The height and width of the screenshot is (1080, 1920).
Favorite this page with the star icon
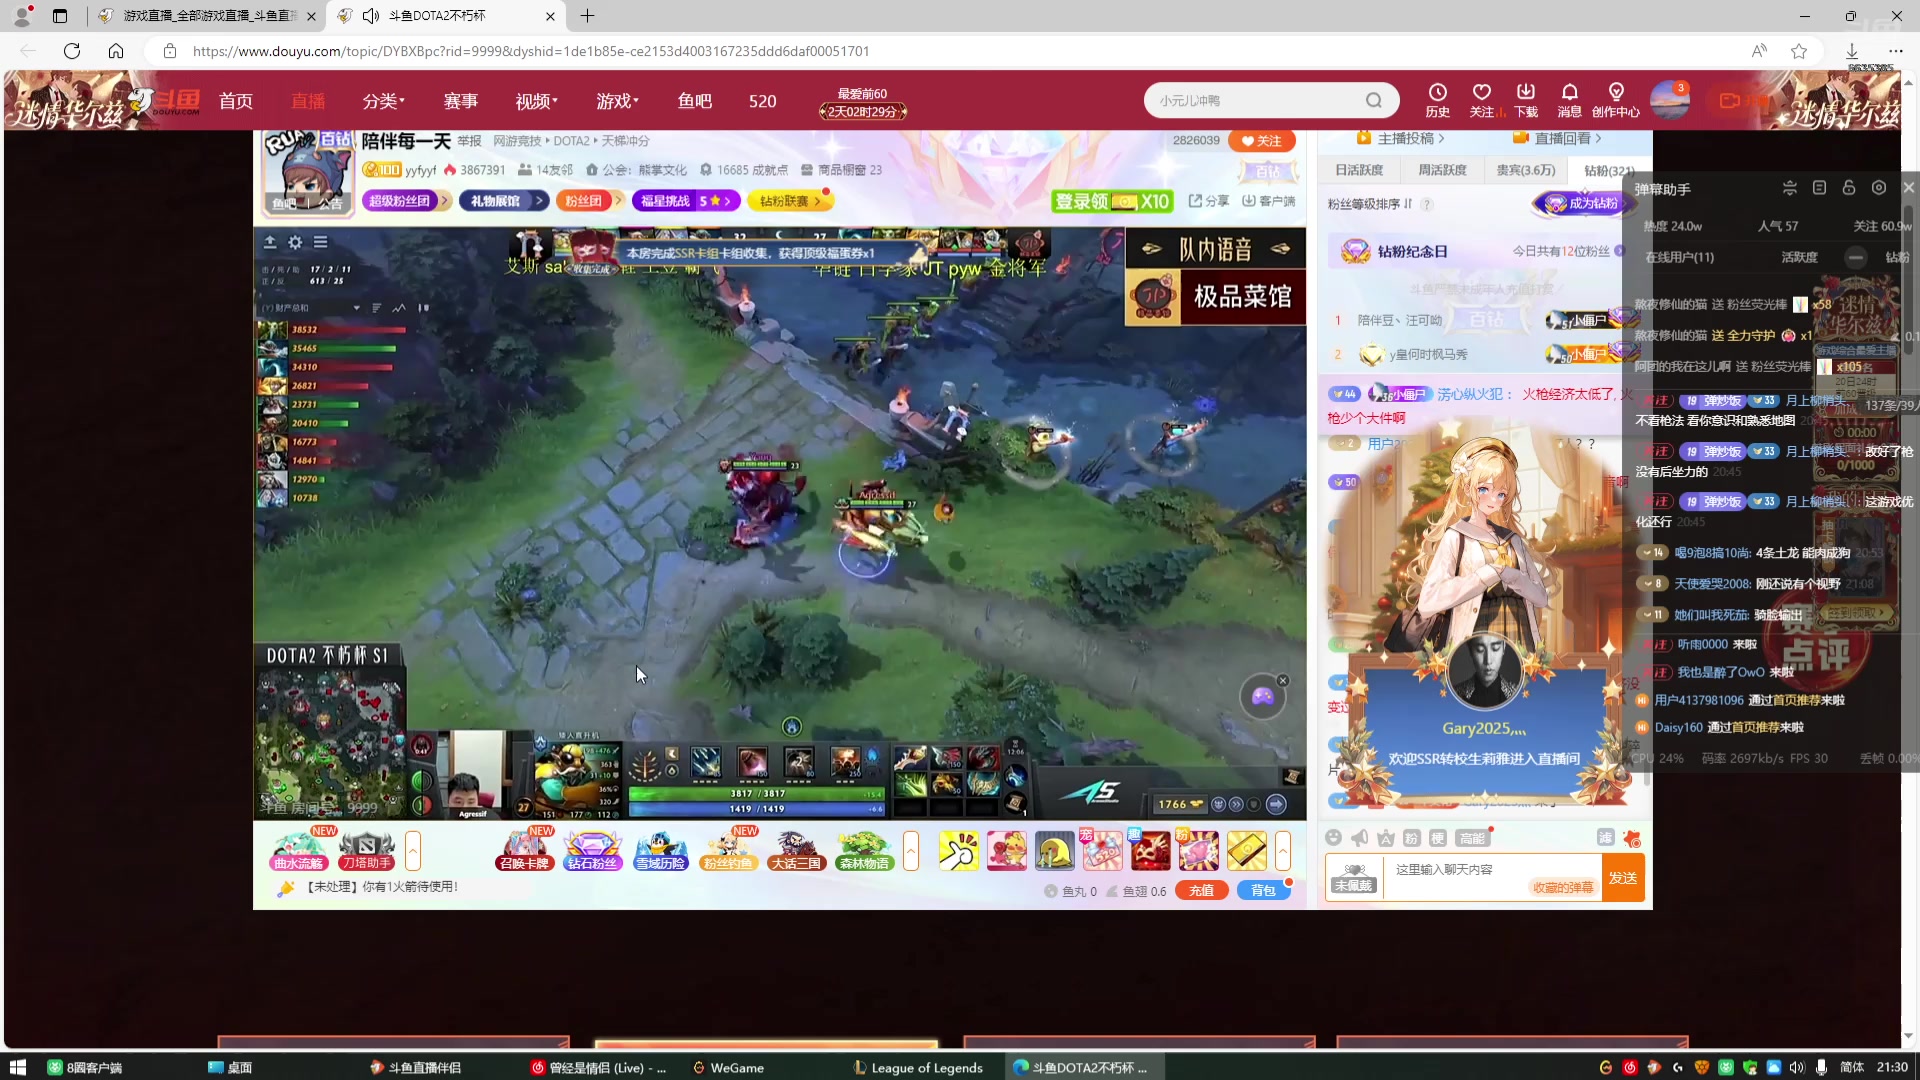pos(1799,51)
